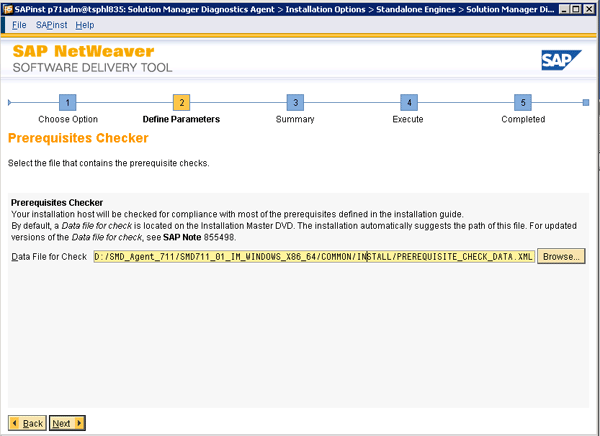The width and height of the screenshot is (600, 436).
Task: Open the SAPinst menu
Action: 52,25
